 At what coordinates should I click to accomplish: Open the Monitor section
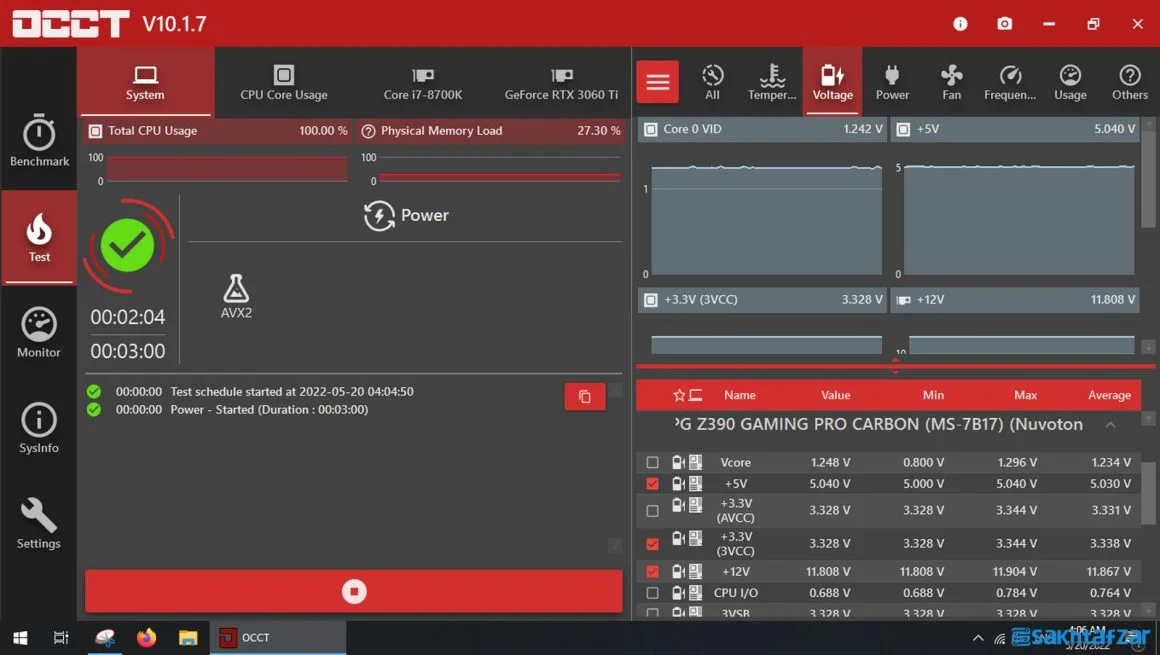(38, 332)
